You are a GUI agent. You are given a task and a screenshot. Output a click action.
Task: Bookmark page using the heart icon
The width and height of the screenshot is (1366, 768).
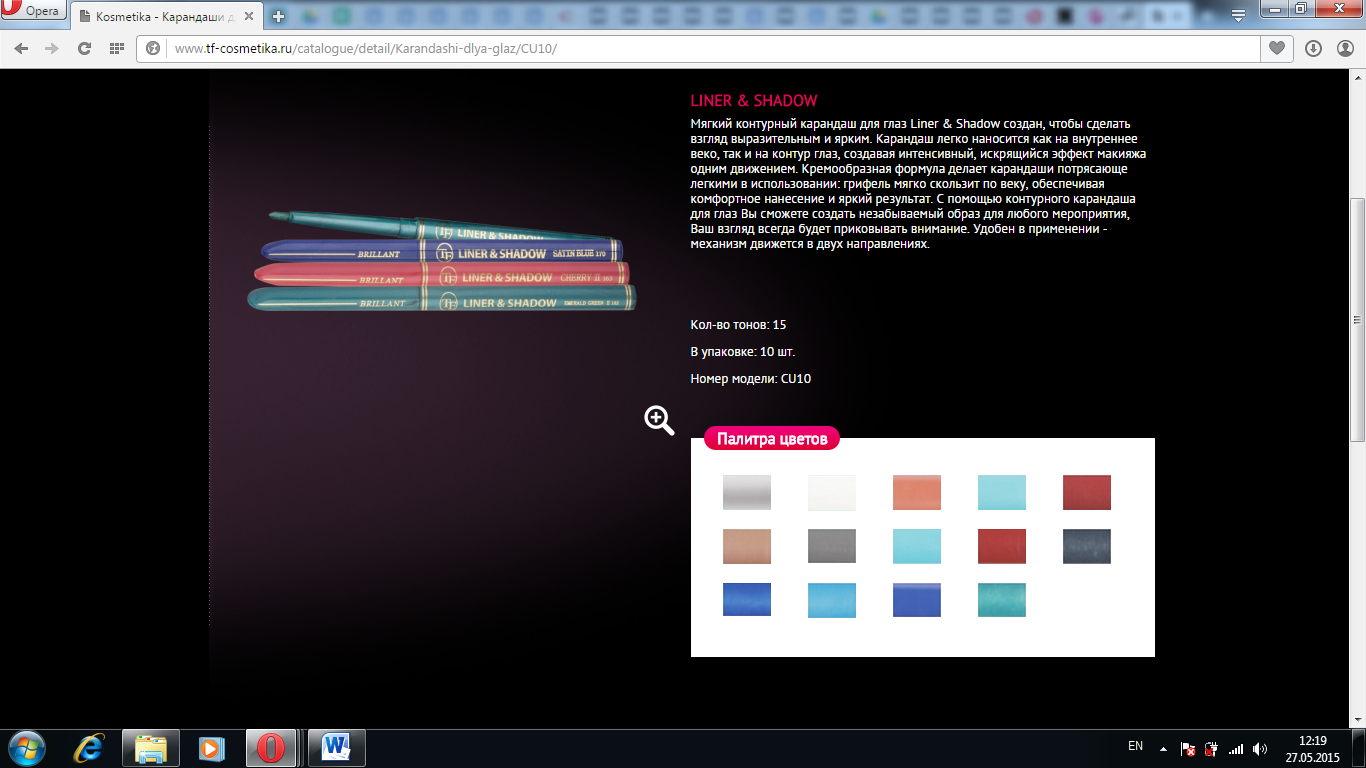pyautogui.click(x=1277, y=48)
